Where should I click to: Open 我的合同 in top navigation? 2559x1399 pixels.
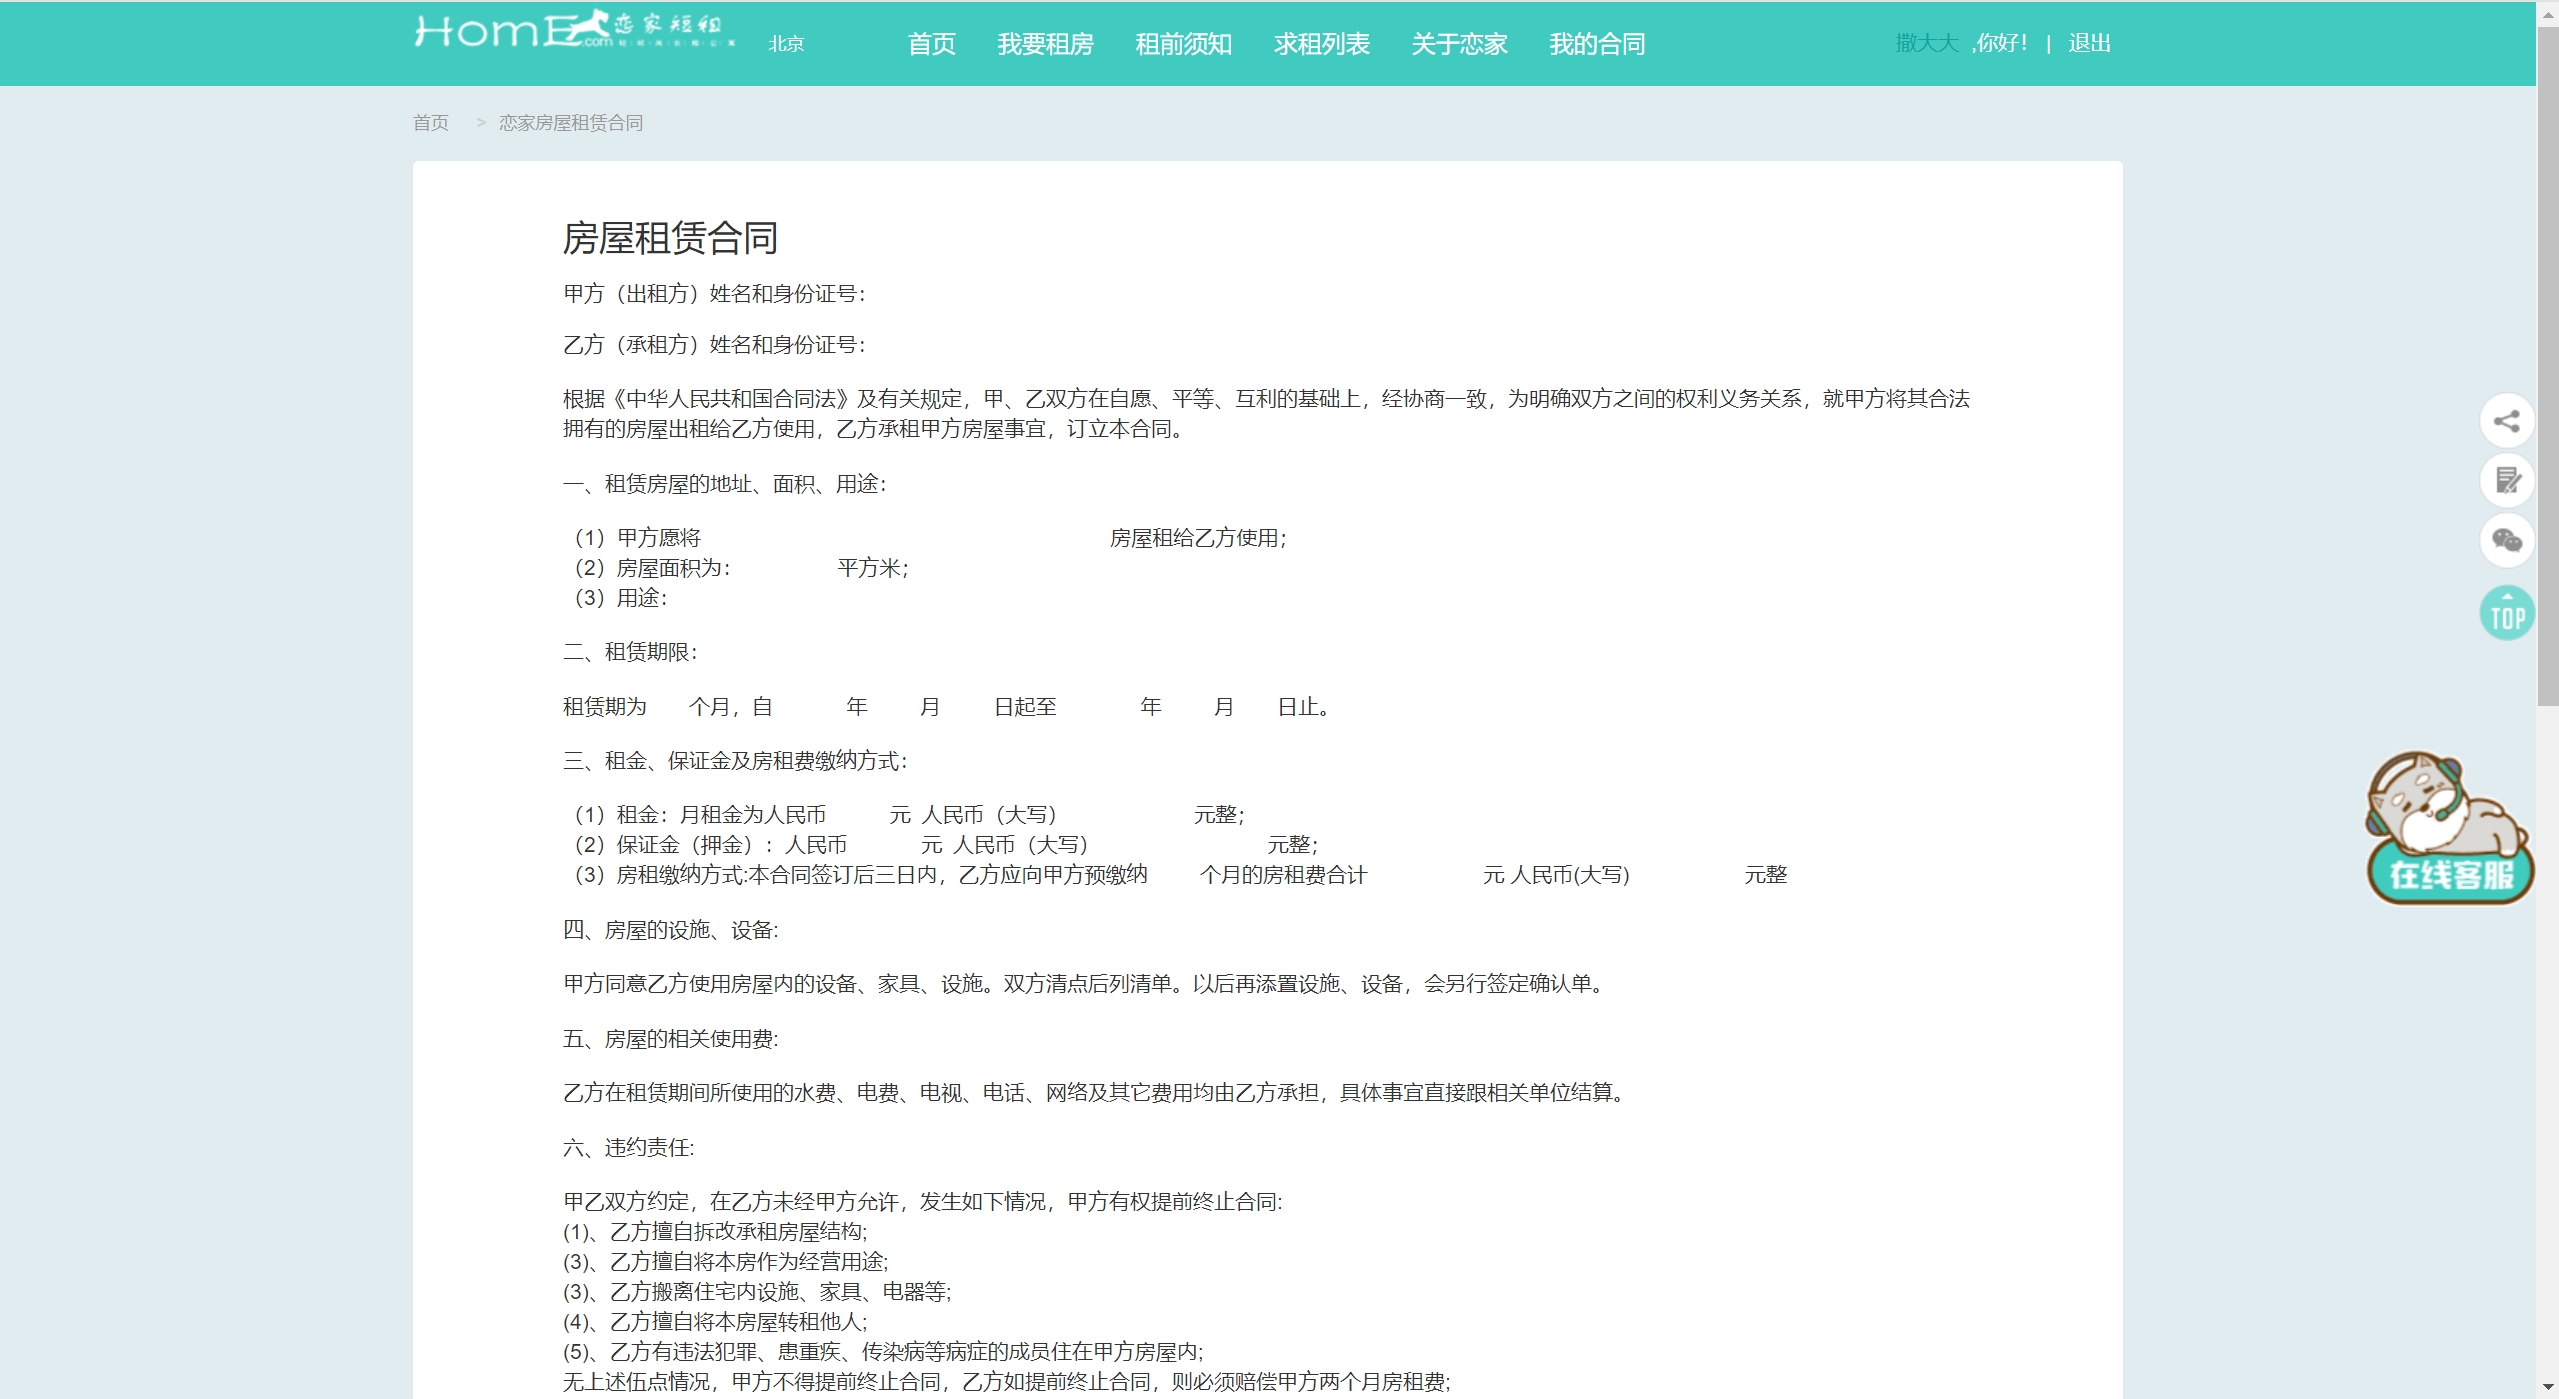pos(1597,44)
